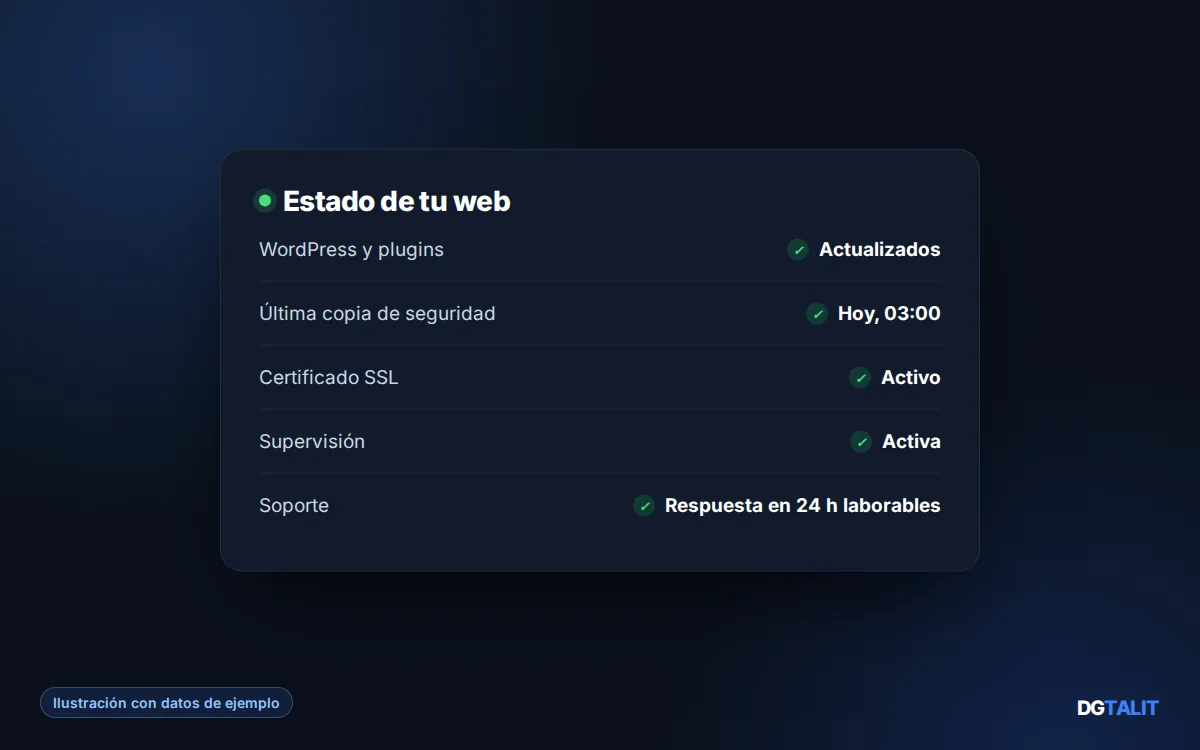Click the DGTALIT logo

[x=1117, y=708]
